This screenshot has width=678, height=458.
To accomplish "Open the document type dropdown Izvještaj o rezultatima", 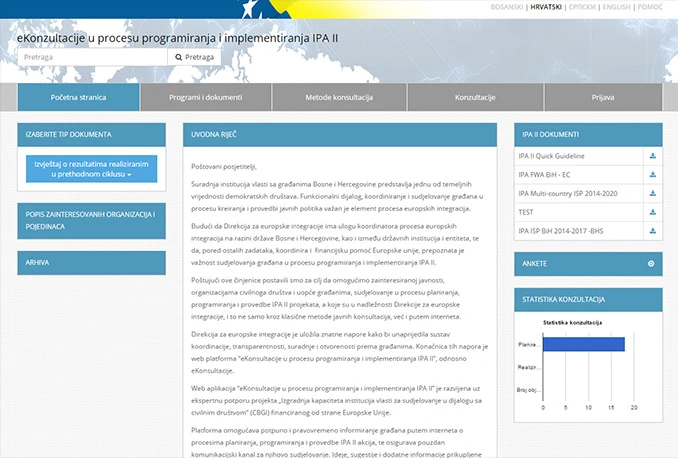I will (x=91, y=169).
